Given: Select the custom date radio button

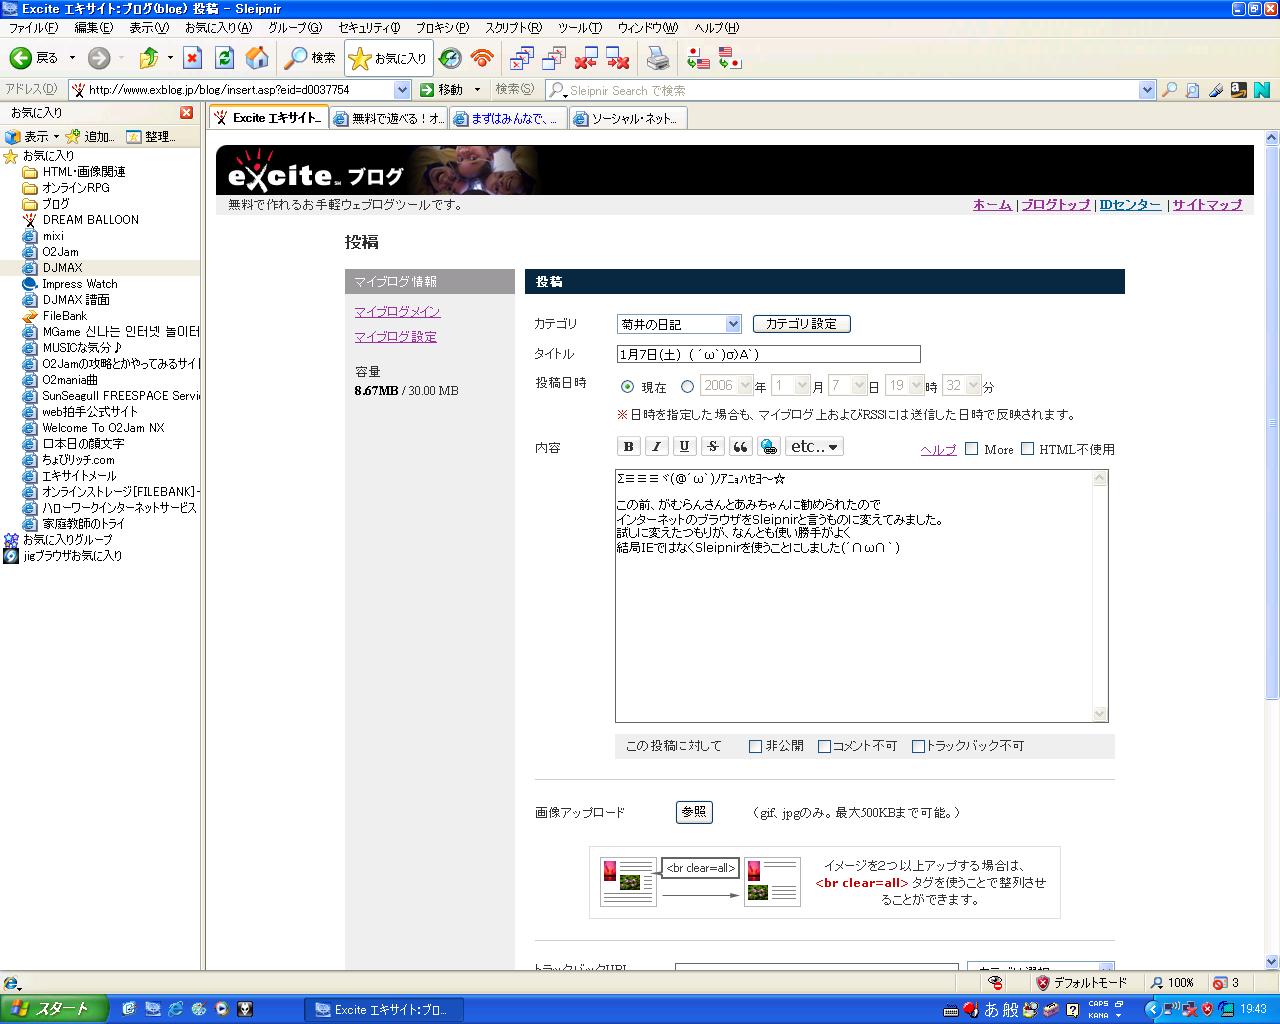Looking at the screenshot, I should (x=687, y=386).
